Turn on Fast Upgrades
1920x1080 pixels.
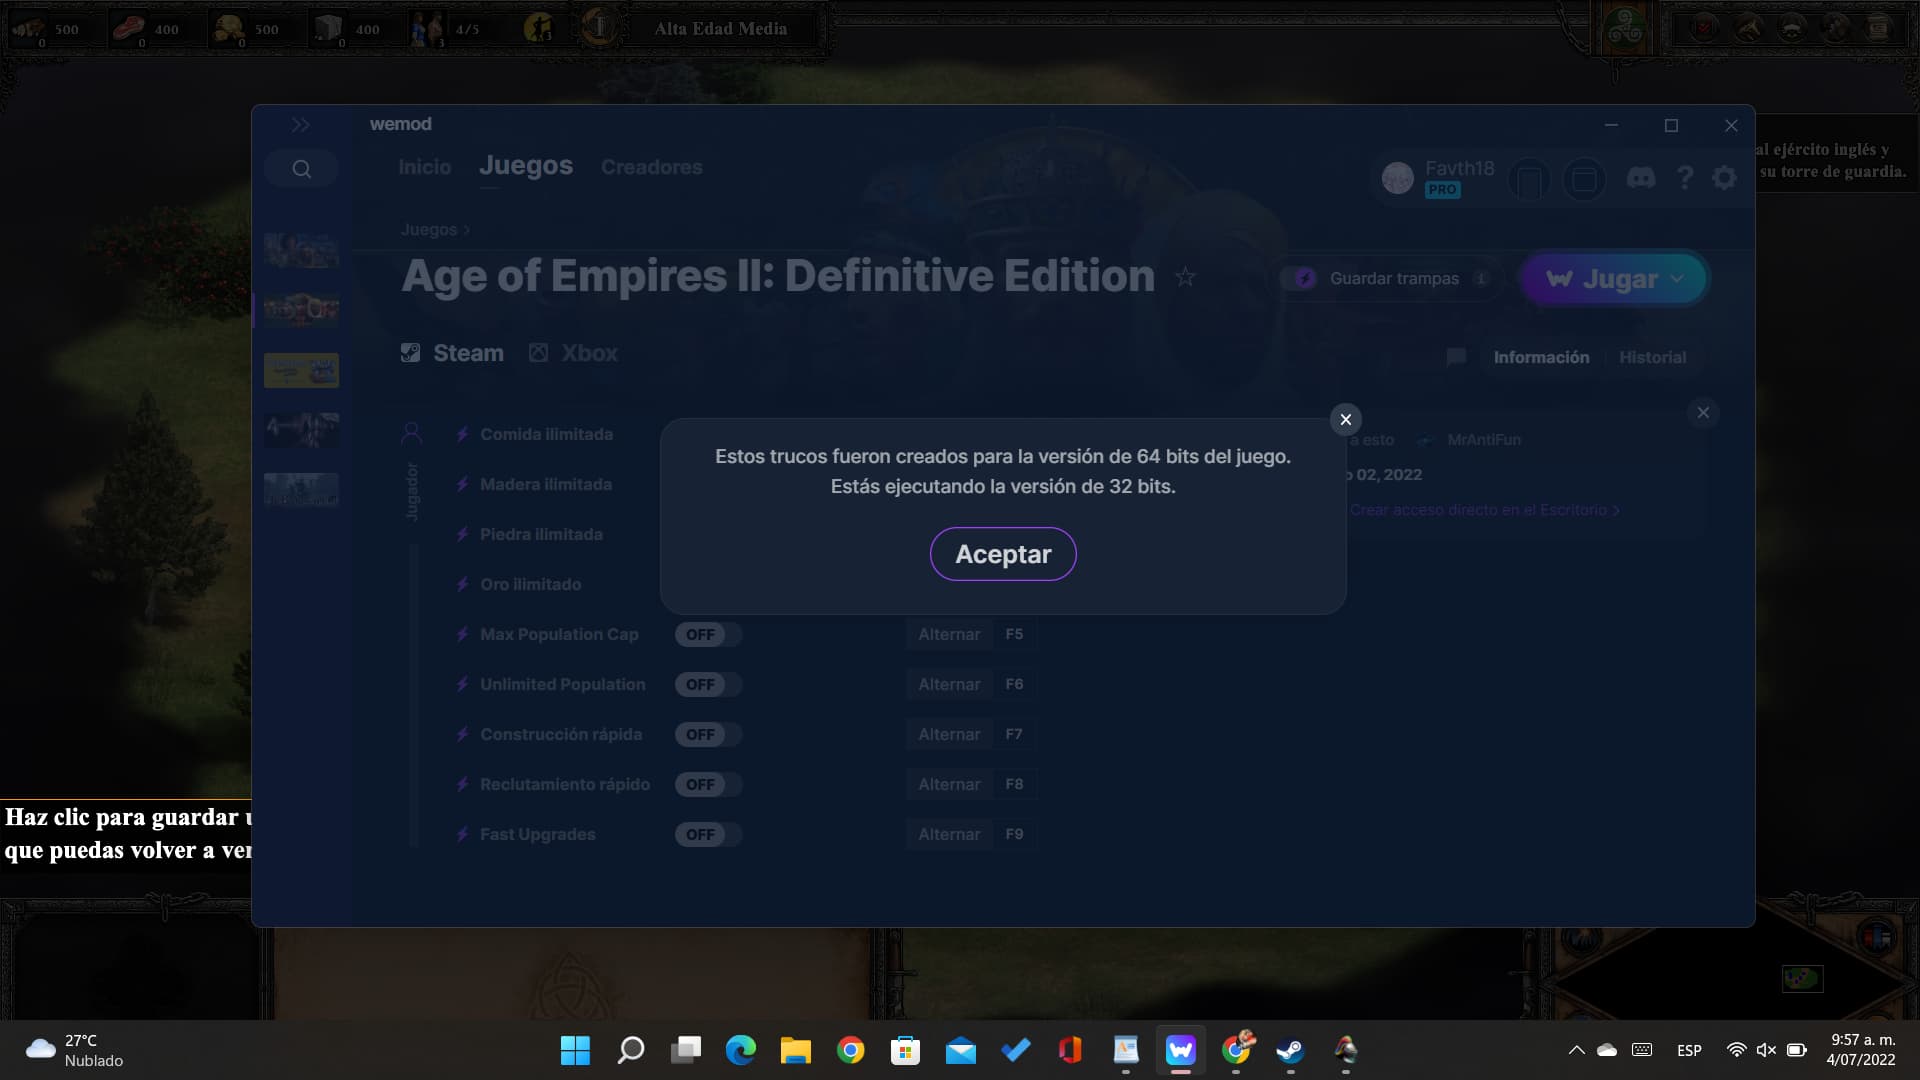point(708,834)
